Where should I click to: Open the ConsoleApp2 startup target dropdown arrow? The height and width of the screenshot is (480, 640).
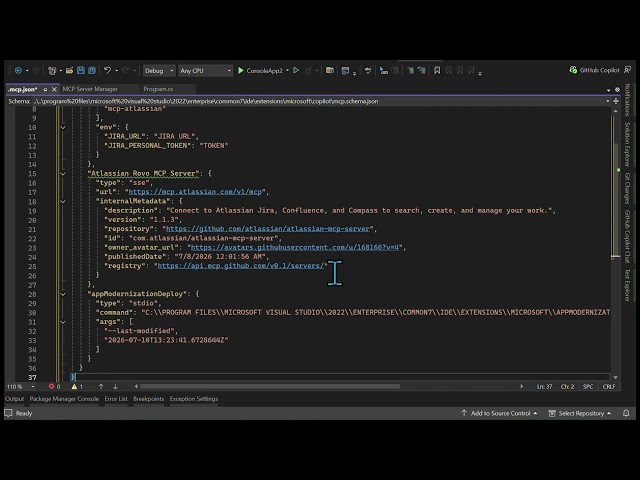287,71
